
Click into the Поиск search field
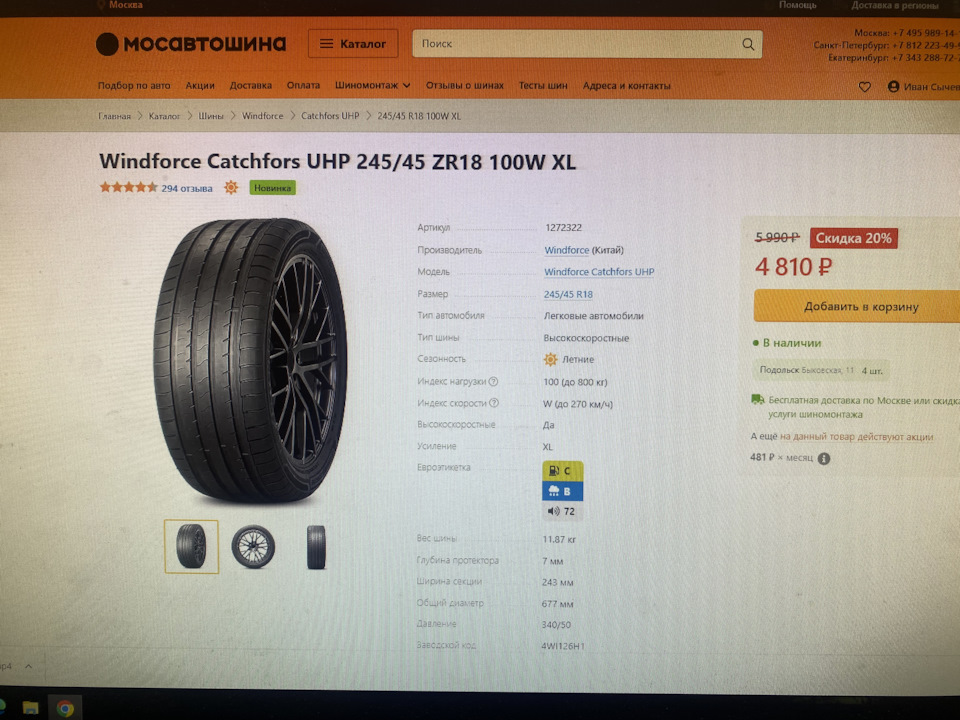coord(576,44)
